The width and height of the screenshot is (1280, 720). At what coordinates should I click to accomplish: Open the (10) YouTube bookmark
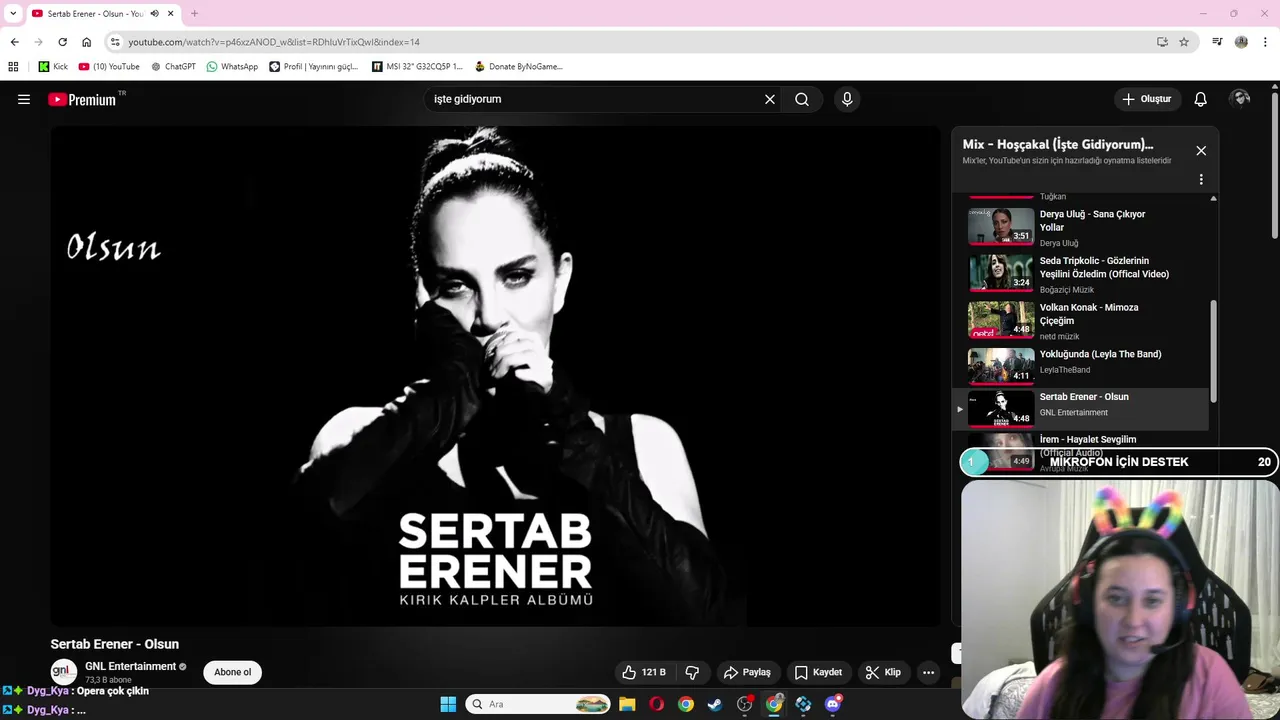(109, 67)
